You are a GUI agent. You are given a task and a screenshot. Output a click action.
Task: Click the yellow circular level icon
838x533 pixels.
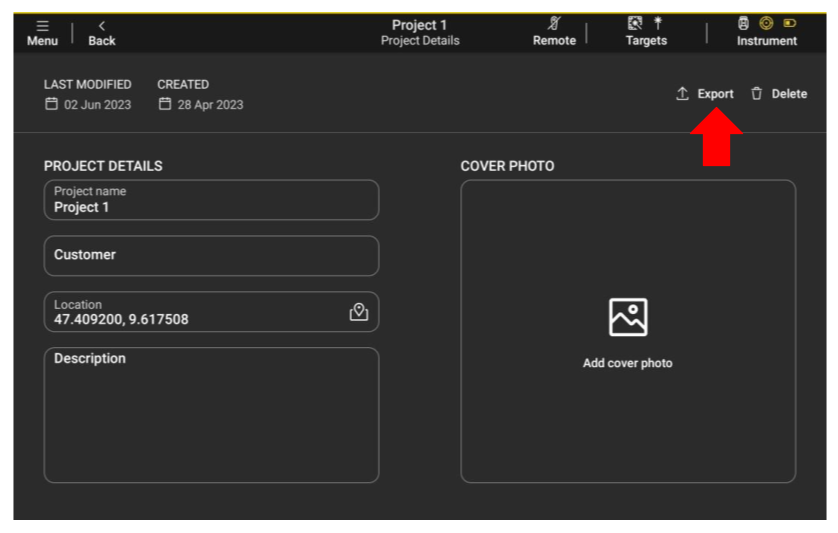tap(766, 24)
